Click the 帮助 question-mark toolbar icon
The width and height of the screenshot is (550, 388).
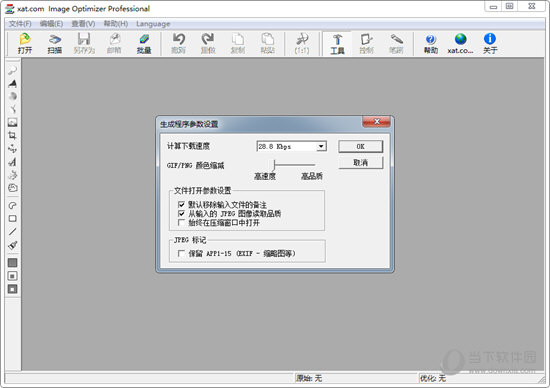point(431,43)
